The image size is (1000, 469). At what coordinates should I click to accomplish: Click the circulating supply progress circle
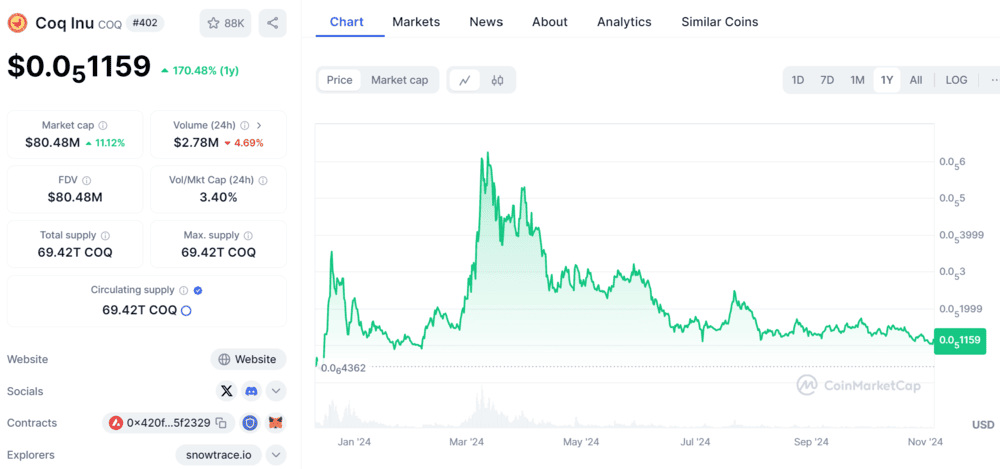pos(186,311)
